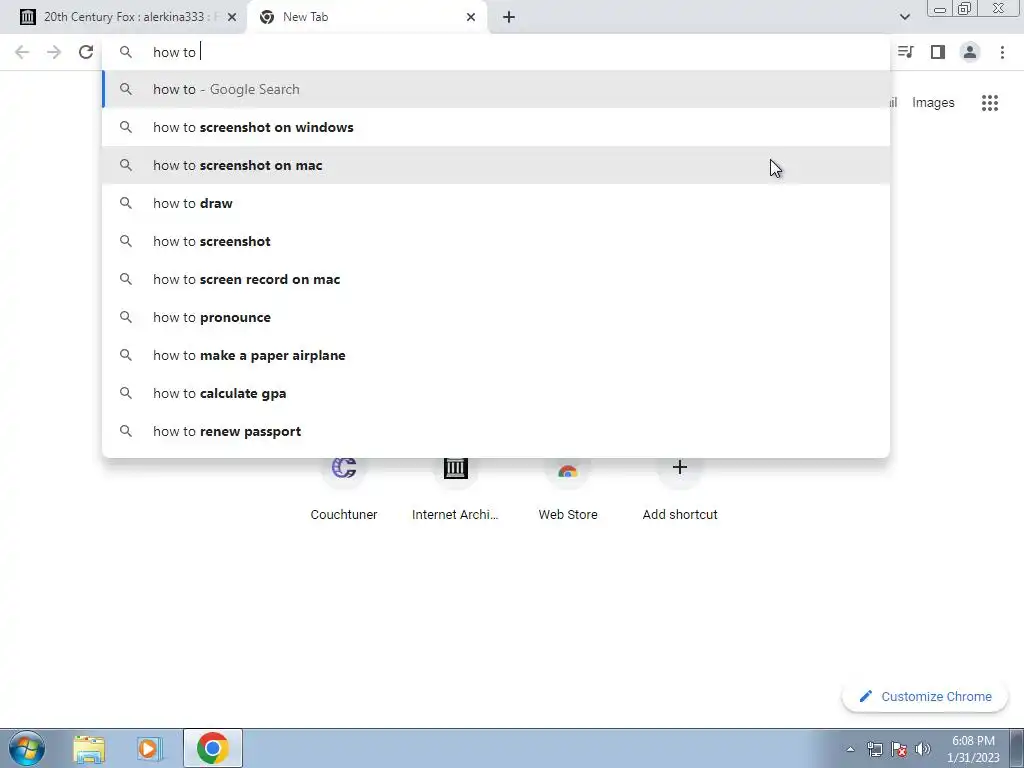Choose suggestion 'how to screenshot on mac'
The height and width of the screenshot is (768, 1024).
pyautogui.click(x=496, y=165)
